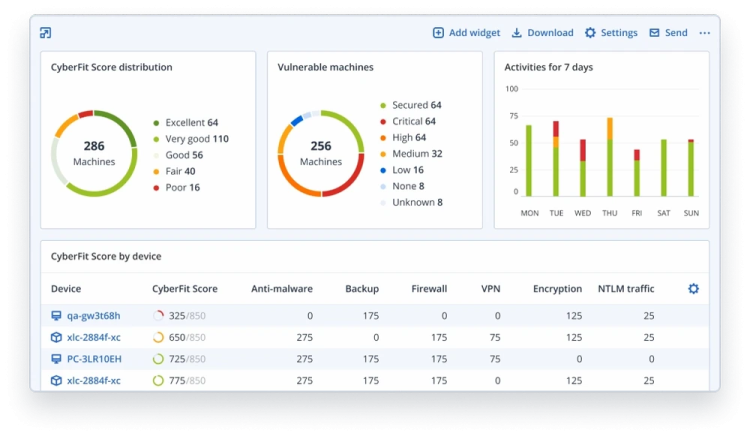This screenshot has height=436, width=750.
Task: Click the '725/850' score value
Action: point(187,359)
